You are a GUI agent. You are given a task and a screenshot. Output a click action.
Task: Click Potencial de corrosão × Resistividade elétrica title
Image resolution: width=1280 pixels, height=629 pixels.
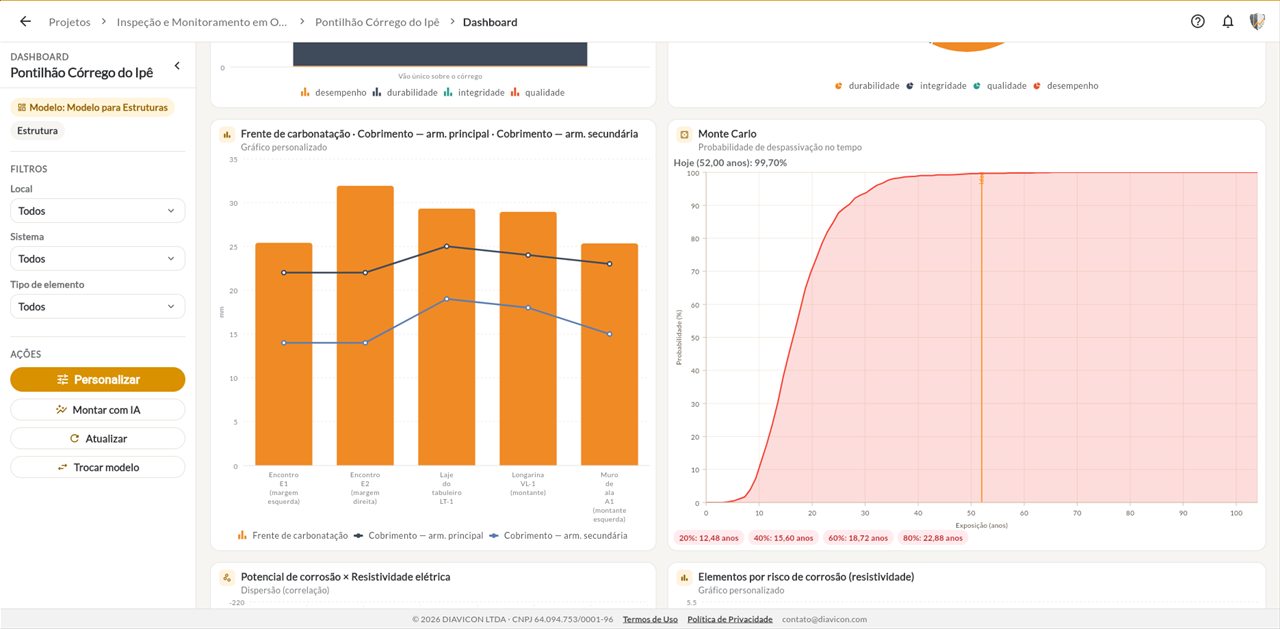[345, 577]
